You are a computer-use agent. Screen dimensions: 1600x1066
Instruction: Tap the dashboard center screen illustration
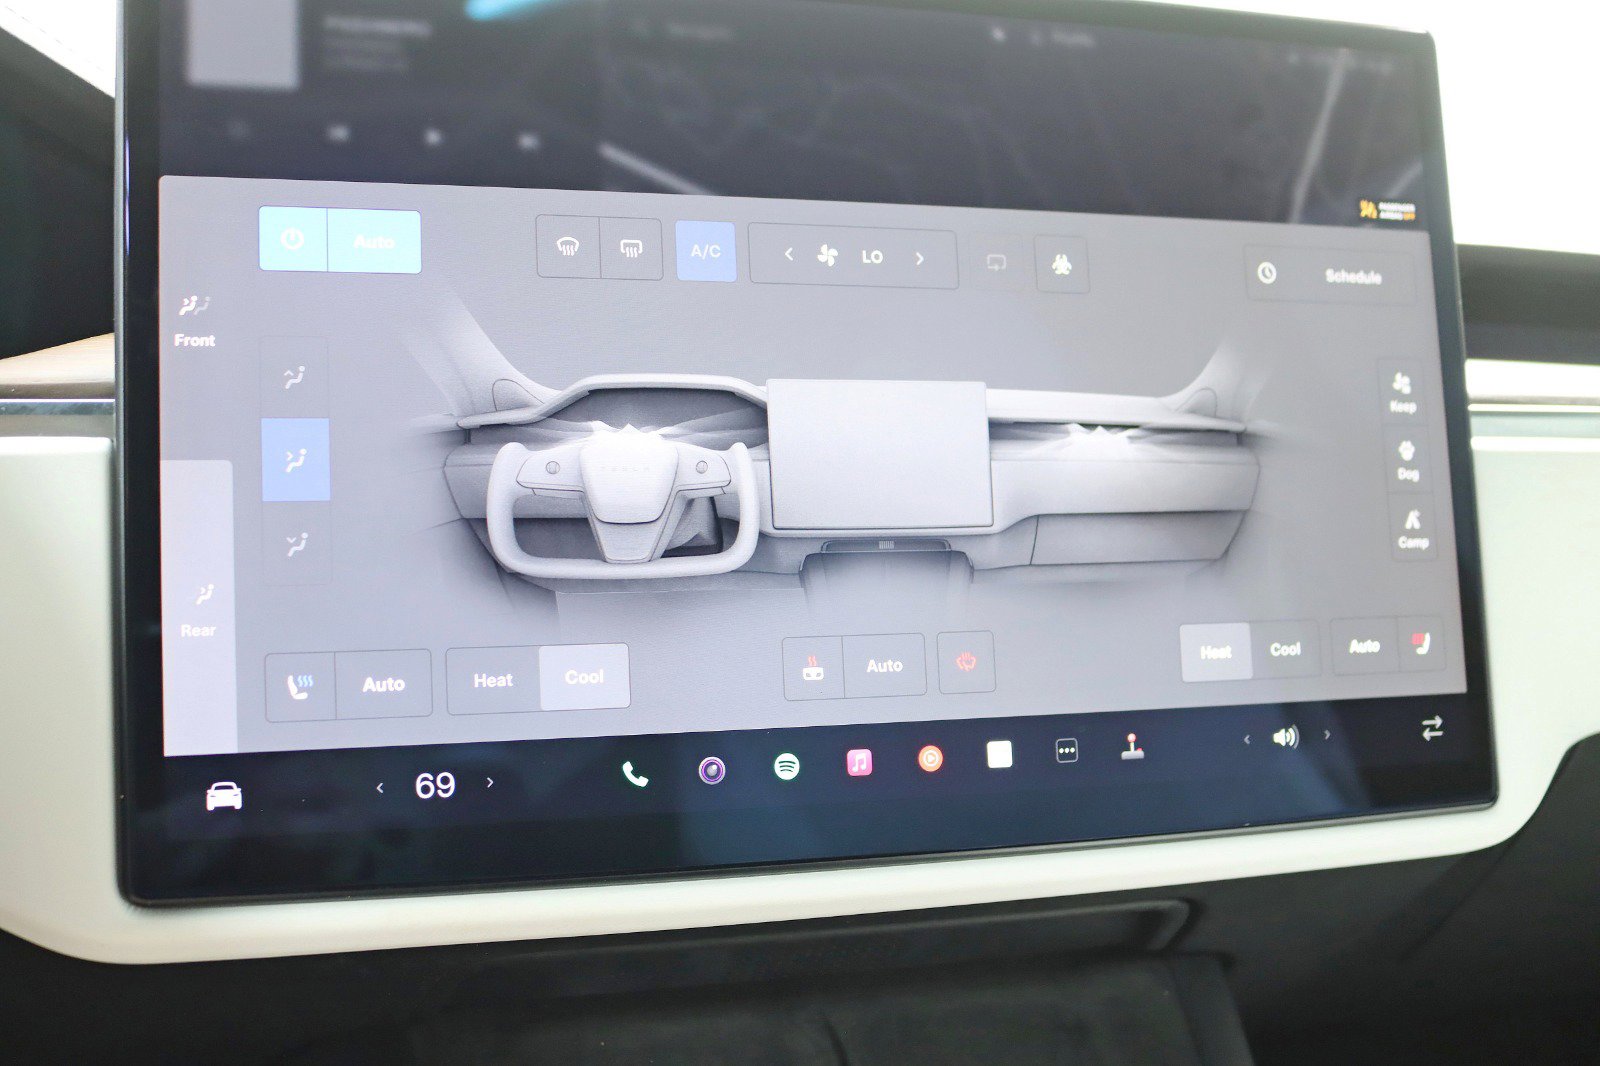click(x=879, y=454)
